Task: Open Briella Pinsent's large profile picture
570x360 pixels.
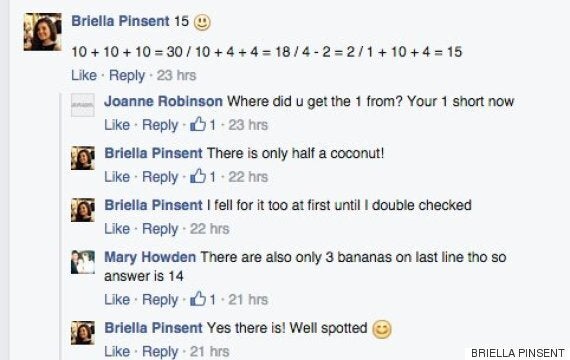Action: pos(43,32)
